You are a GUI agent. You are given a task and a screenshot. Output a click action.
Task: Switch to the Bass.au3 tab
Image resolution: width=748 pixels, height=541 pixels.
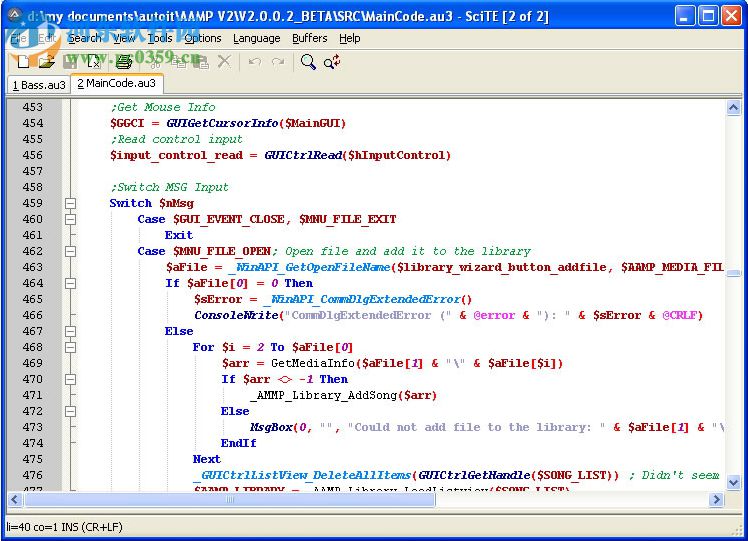pyautogui.click(x=38, y=85)
